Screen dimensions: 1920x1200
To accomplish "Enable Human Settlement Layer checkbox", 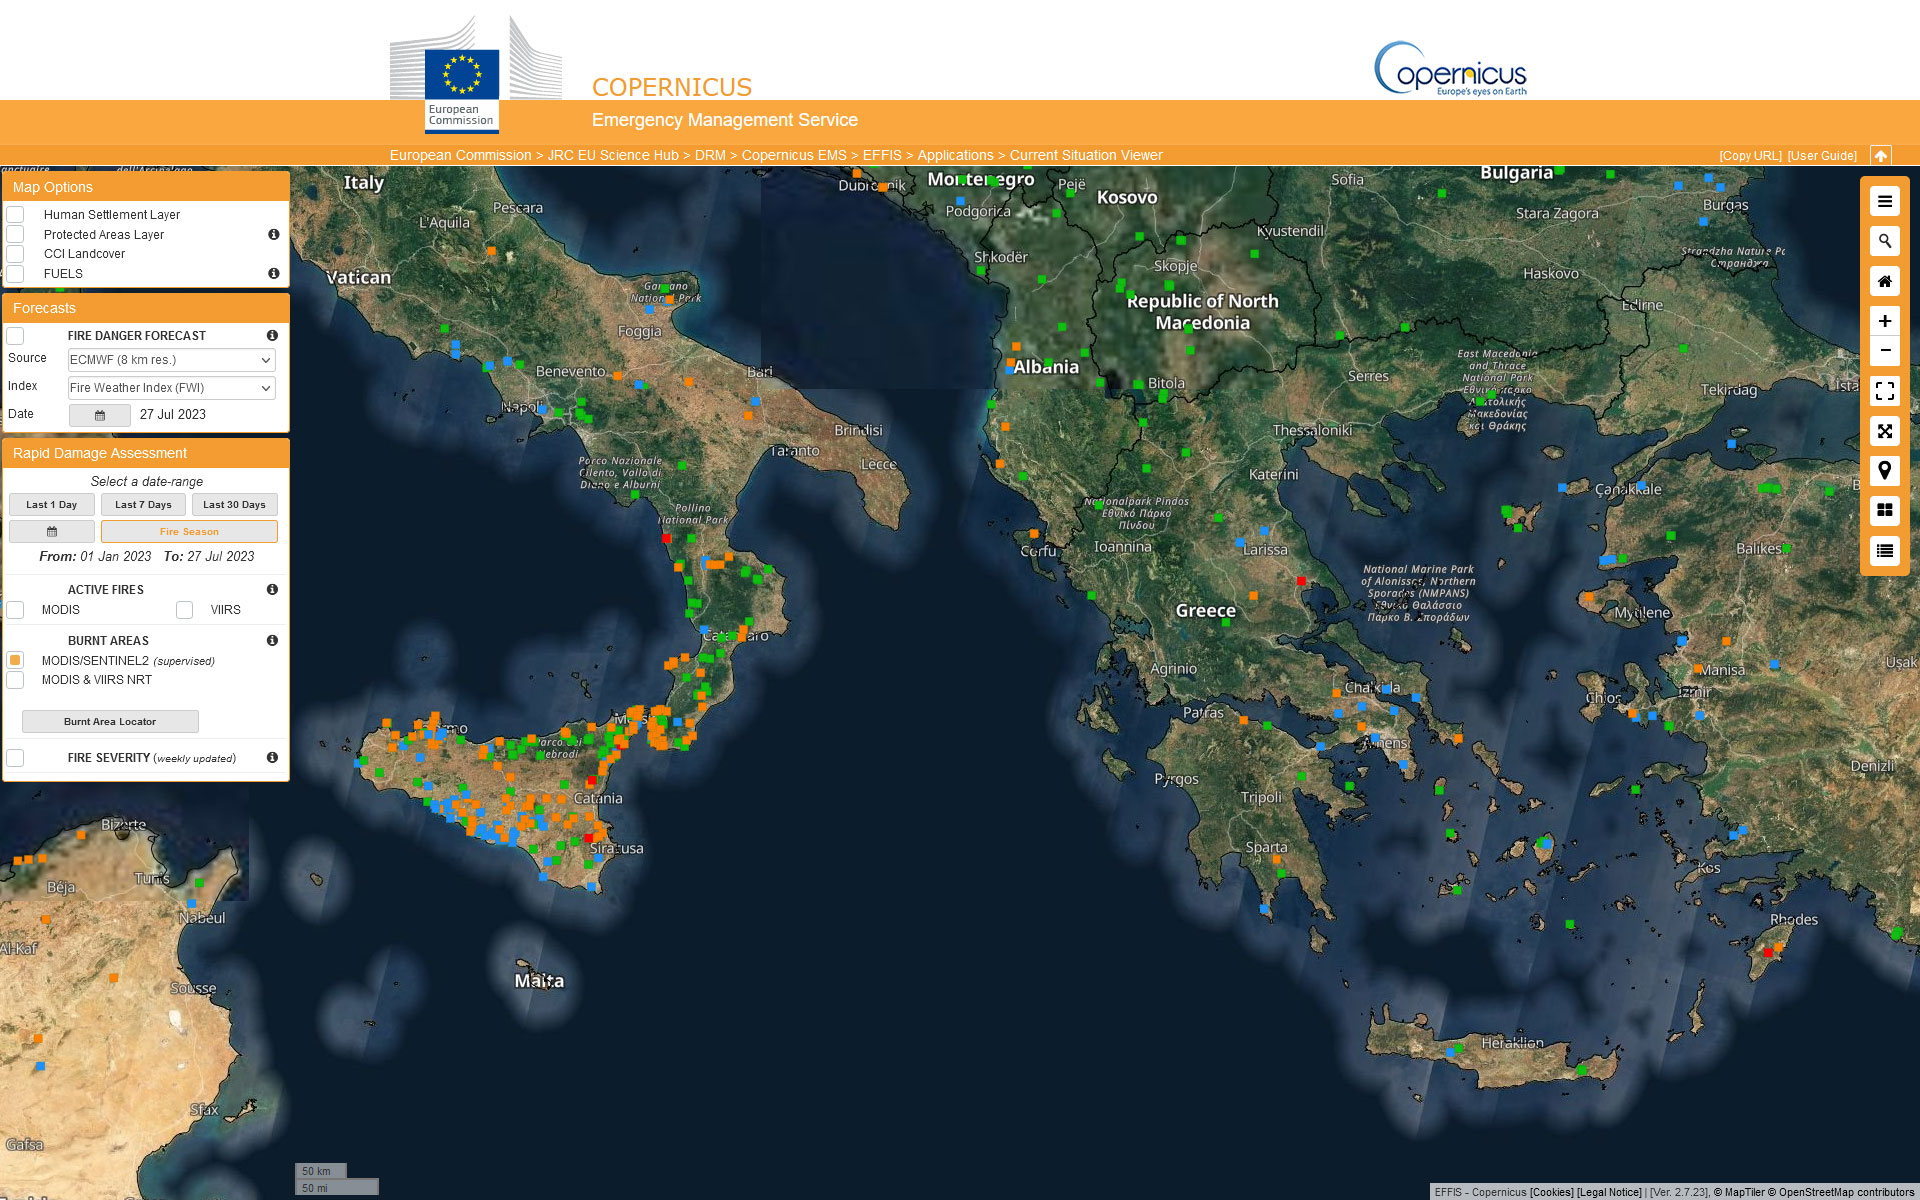I will pyautogui.click(x=15, y=214).
